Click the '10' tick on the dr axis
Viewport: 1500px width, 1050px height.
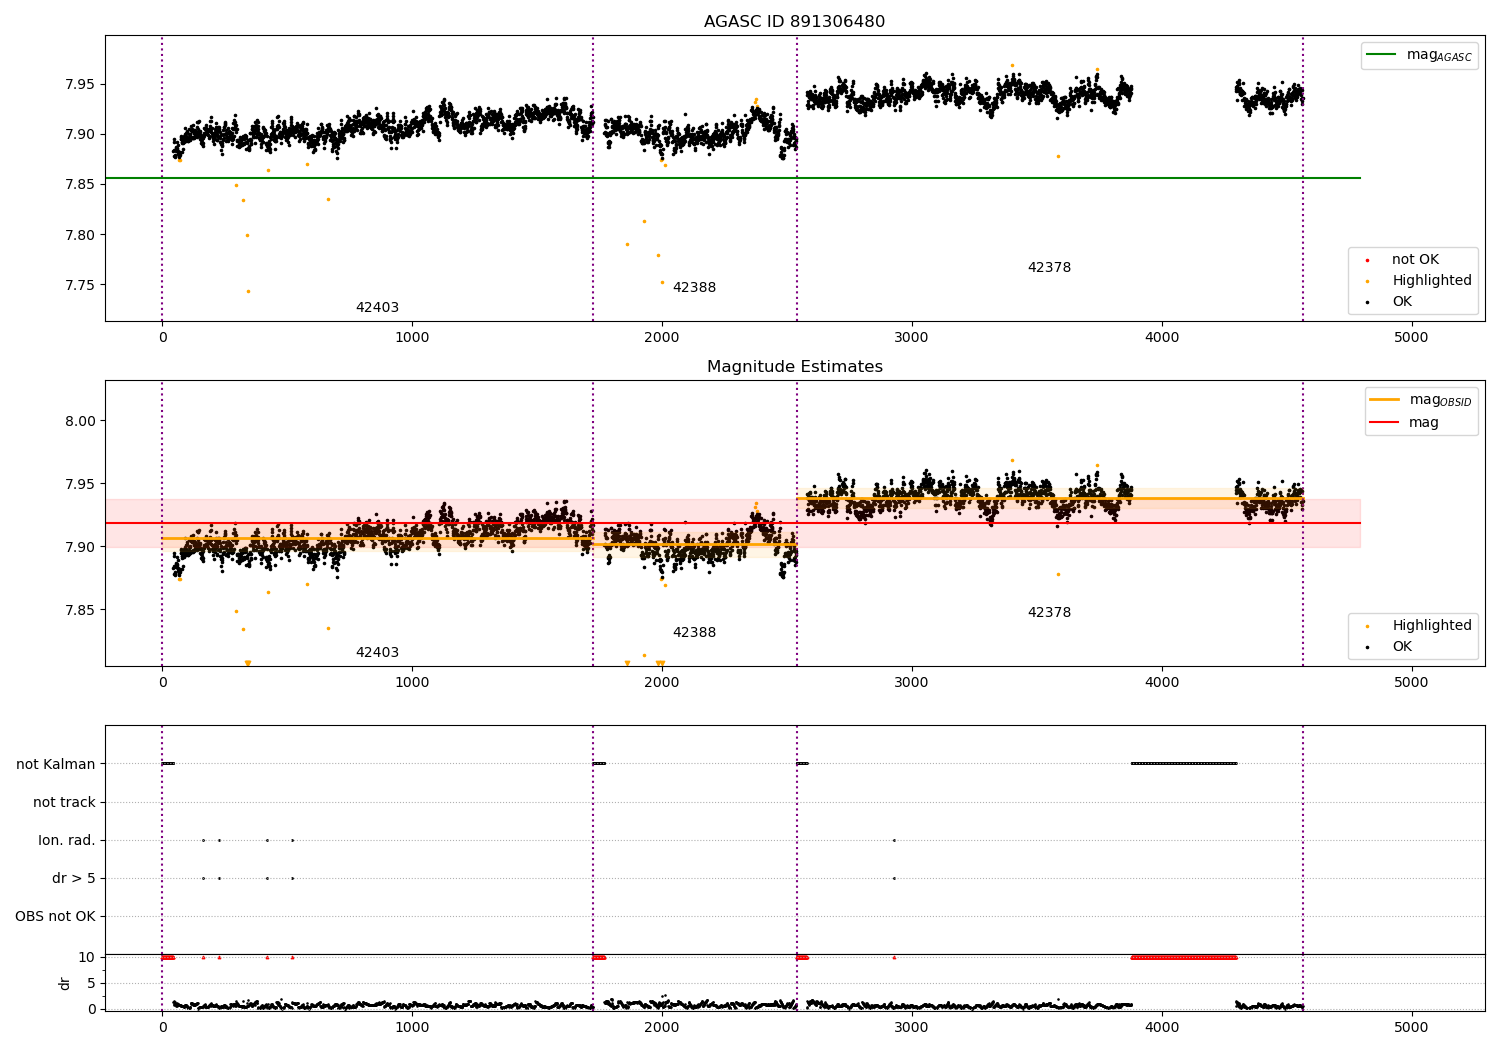(x=87, y=957)
